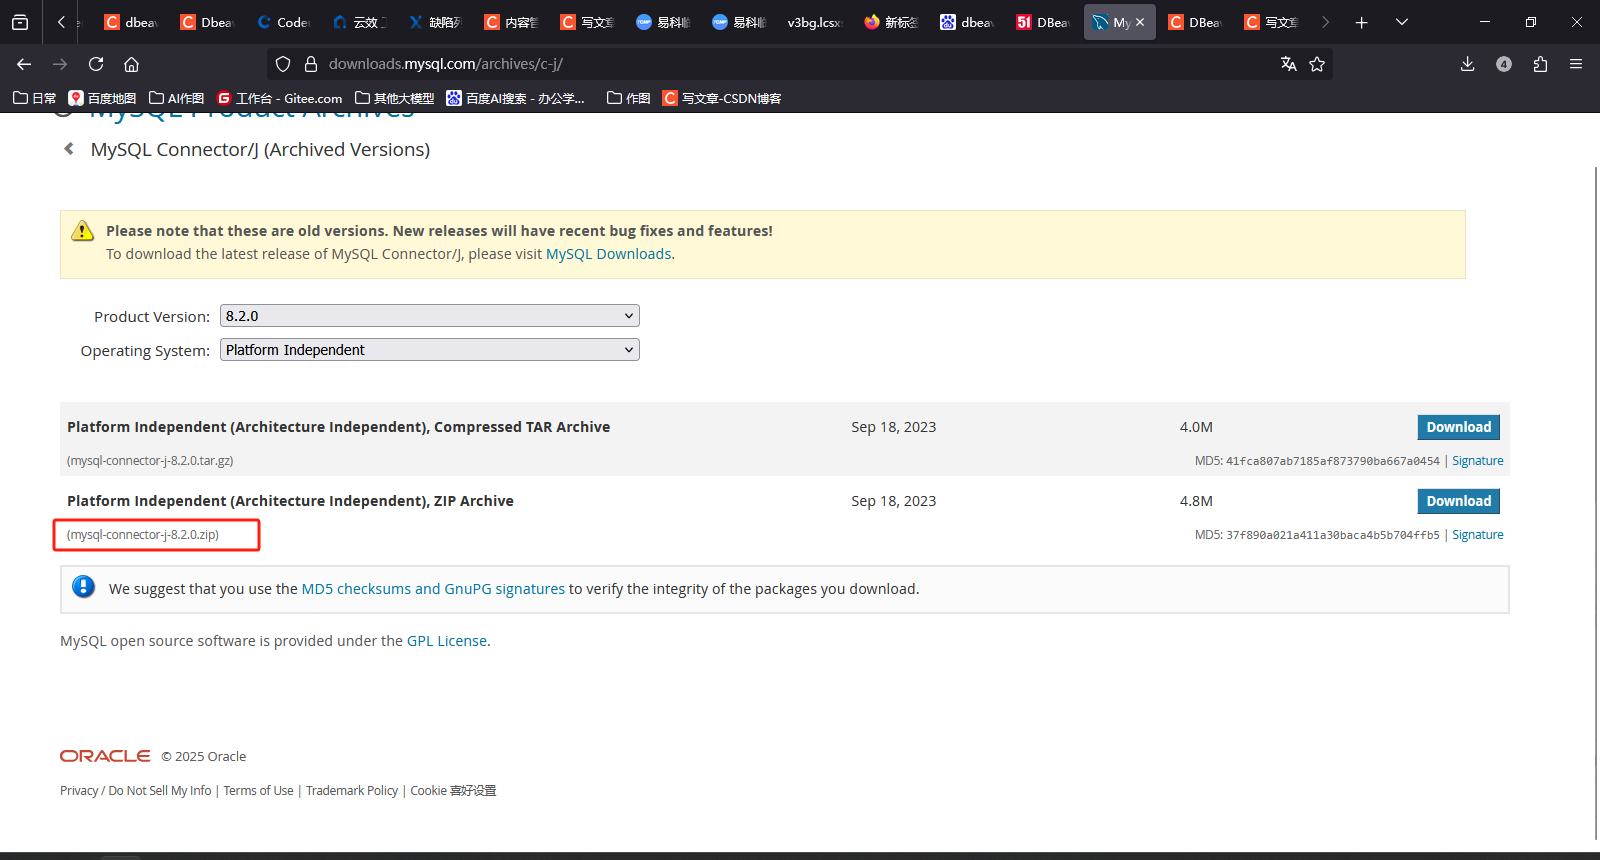Viewport: 1600px width, 860px height.
Task: Open the Product Version dropdown showing 8.2.0
Action: [430, 316]
